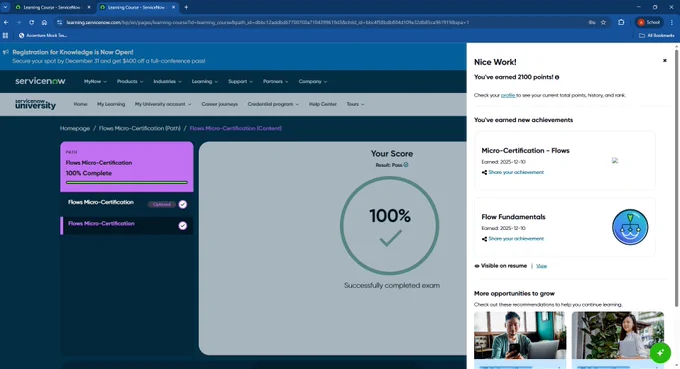
Task: Expand the Company menu
Action: 313,82
